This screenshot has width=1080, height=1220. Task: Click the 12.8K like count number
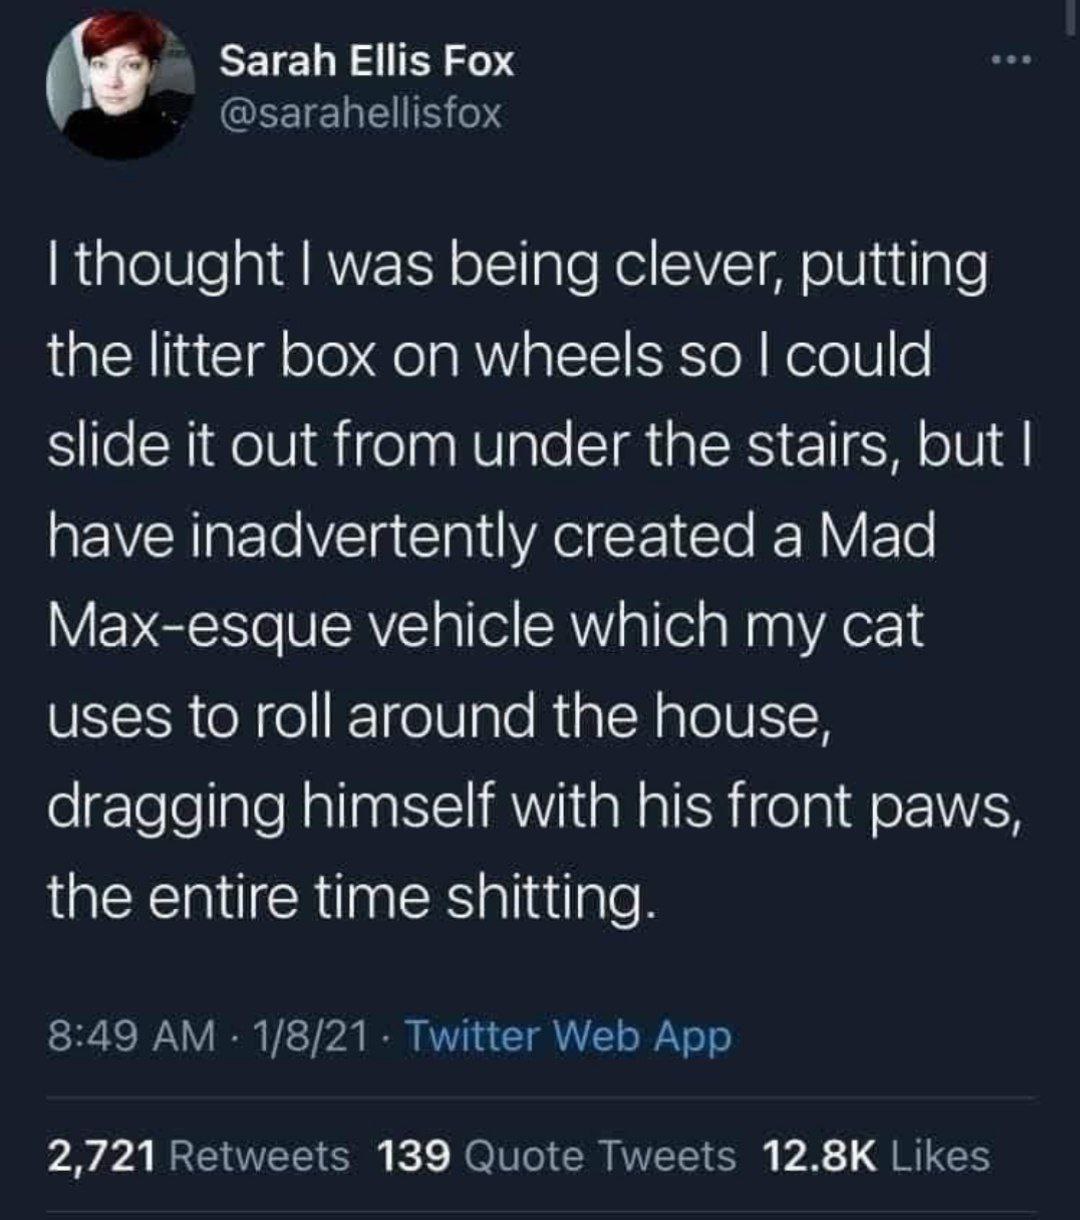[819, 1156]
